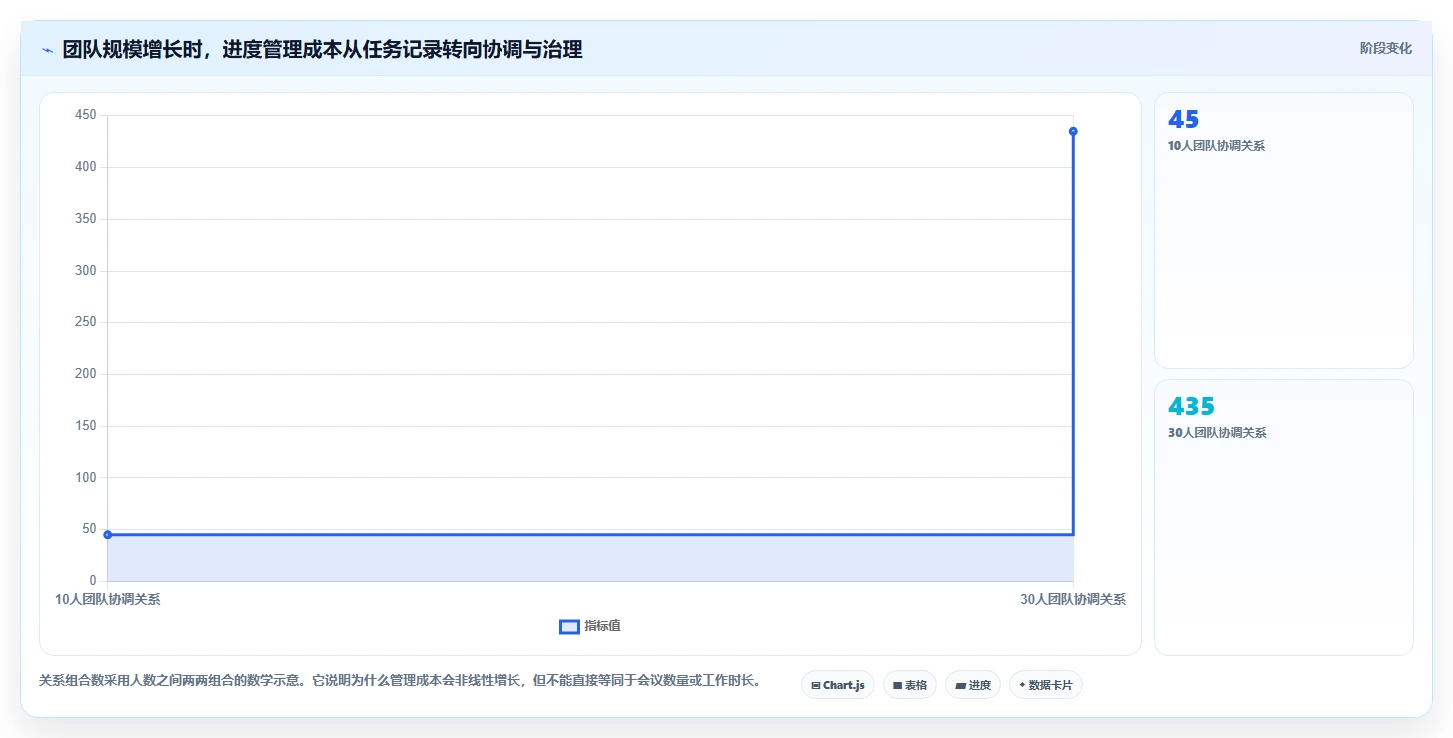
Task: Click the card value 435
Action: point(1192,406)
